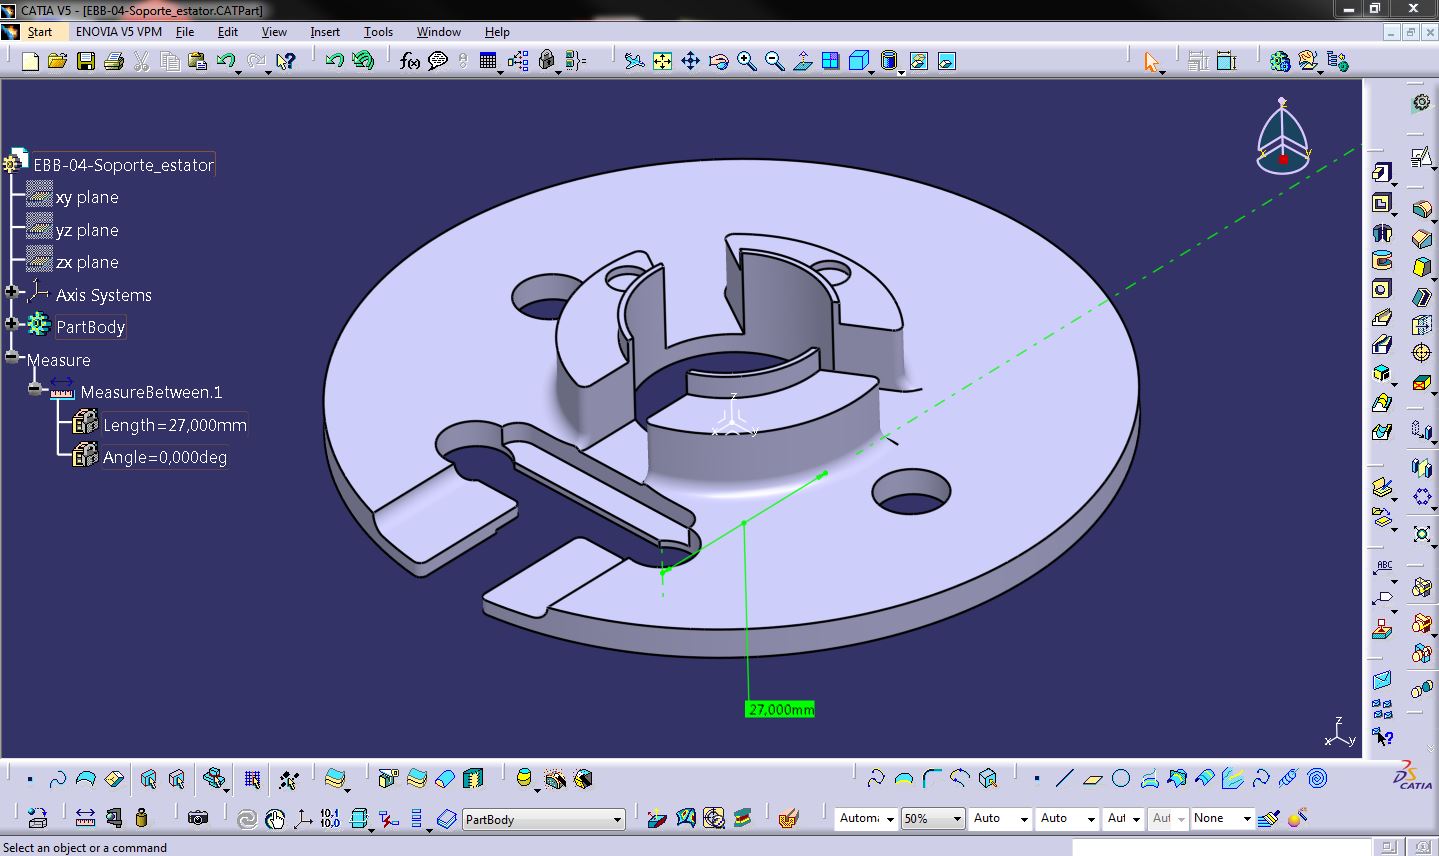This screenshot has width=1439, height=856.
Task: Collapse the MeasureBetween.1 node
Action: pyautogui.click(x=34, y=389)
